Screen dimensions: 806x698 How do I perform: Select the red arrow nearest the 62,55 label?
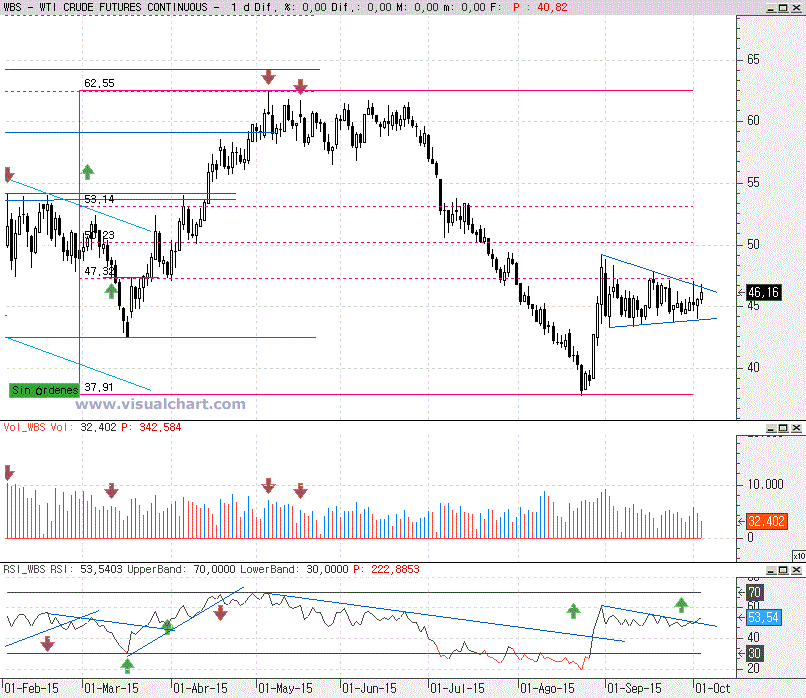coord(268,77)
